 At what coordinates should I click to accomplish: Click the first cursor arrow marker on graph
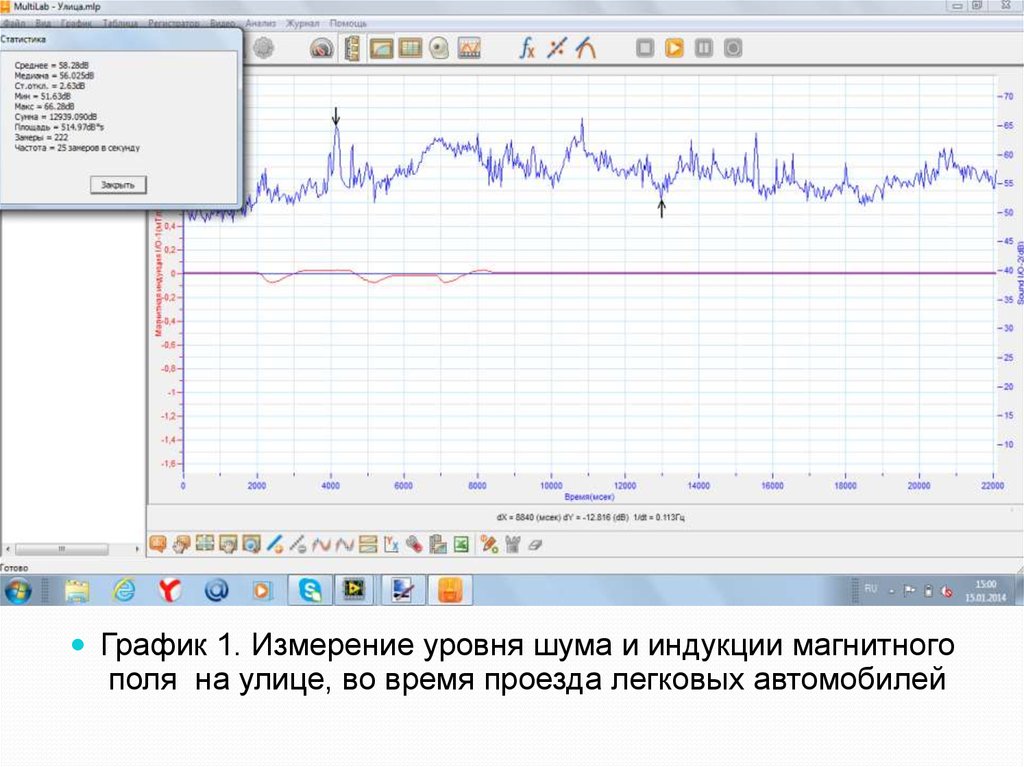point(336,118)
